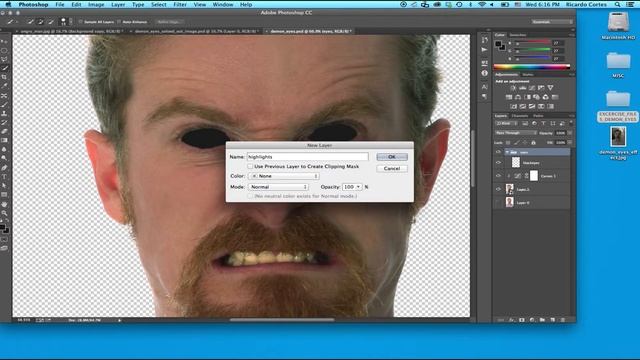Image resolution: width=640 pixels, height=360 pixels.
Task: Select the Horizontal Type tool
Action: pyautogui.click(x=4, y=177)
